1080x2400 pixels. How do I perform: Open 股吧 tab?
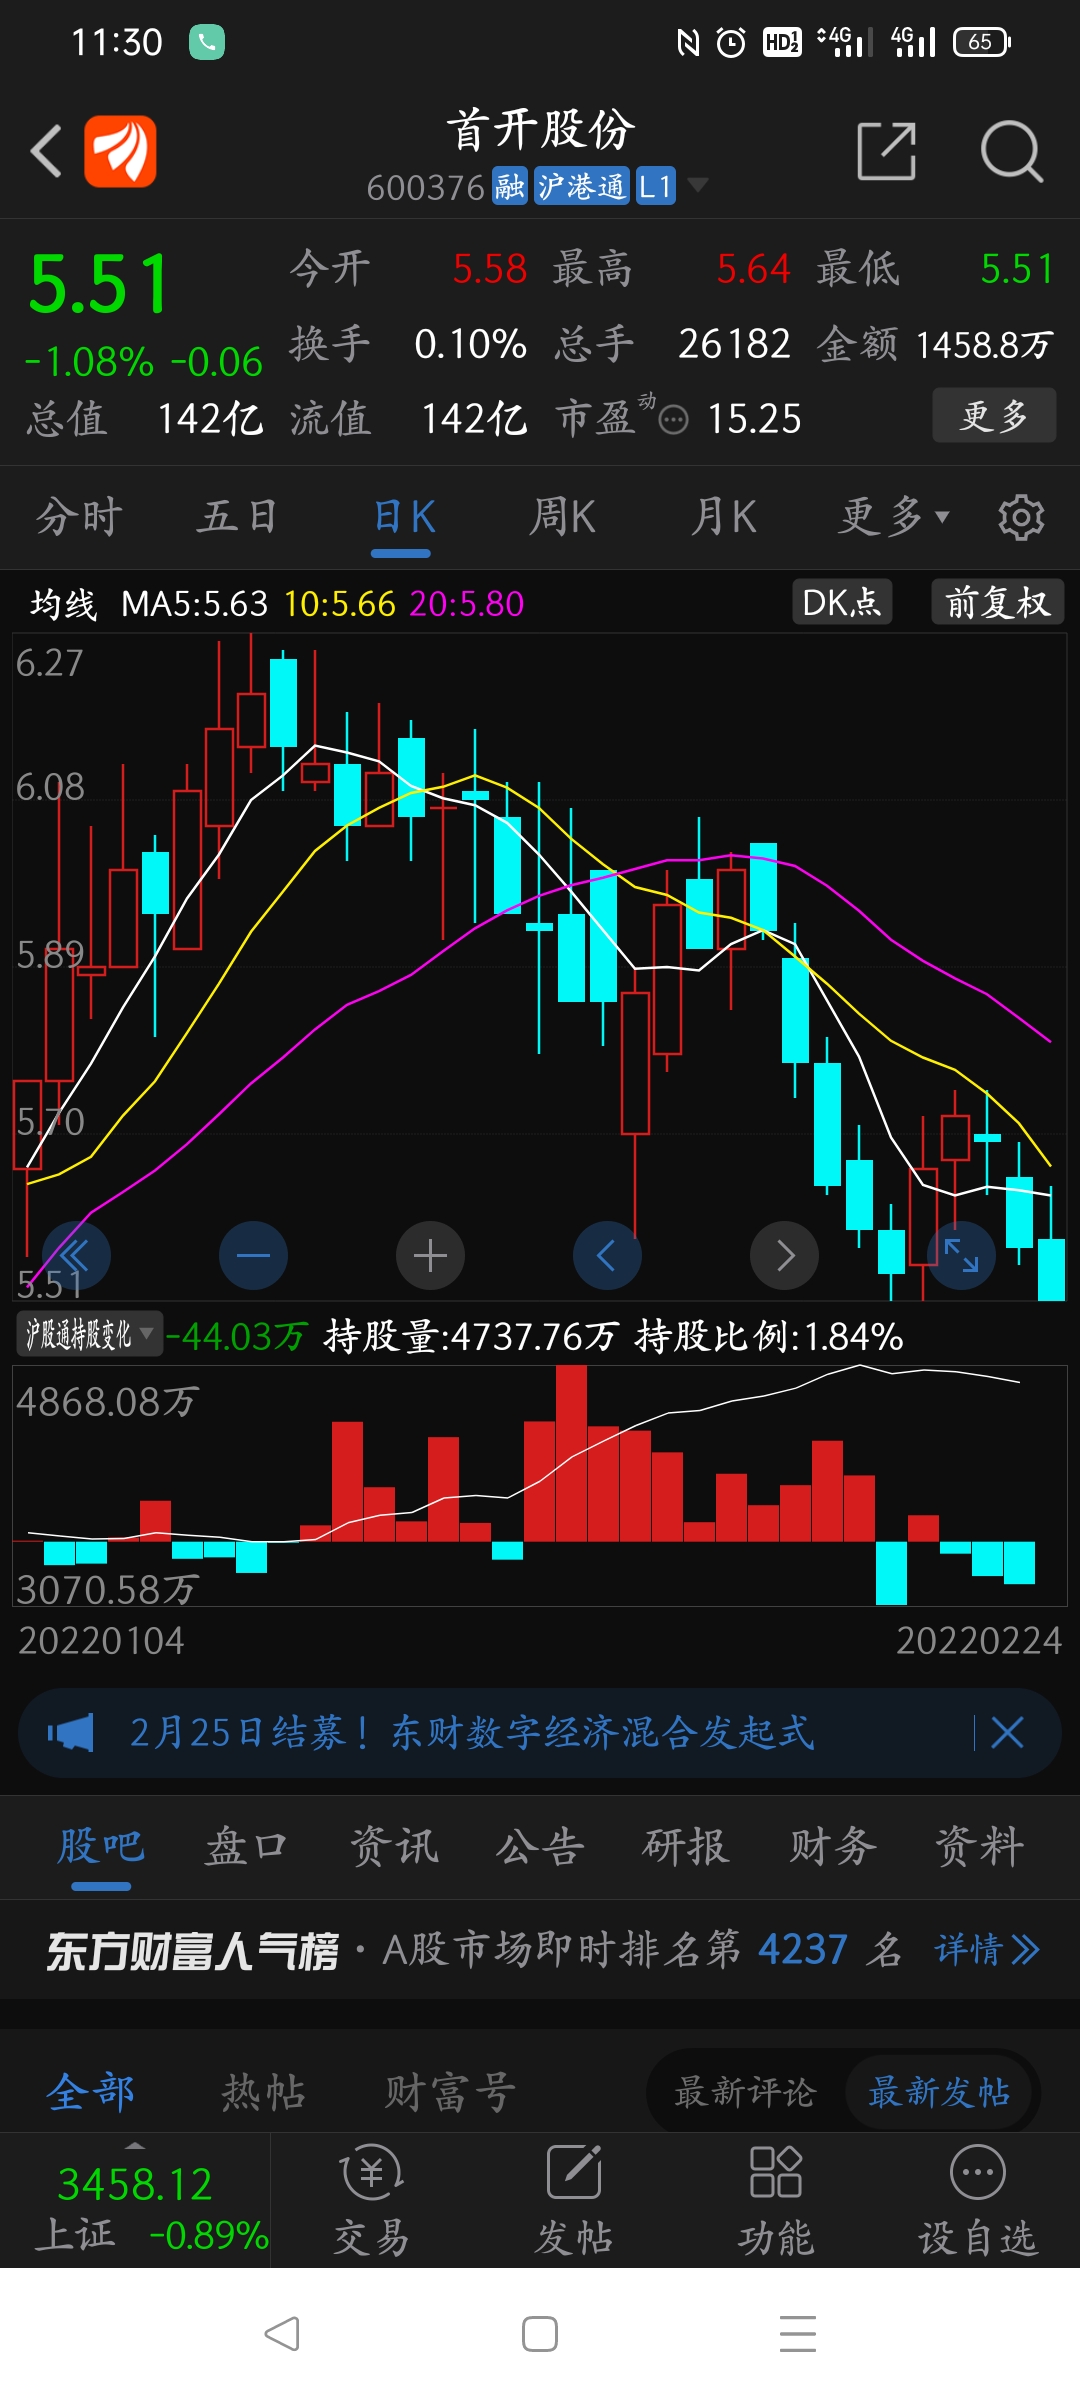tap(101, 1846)
